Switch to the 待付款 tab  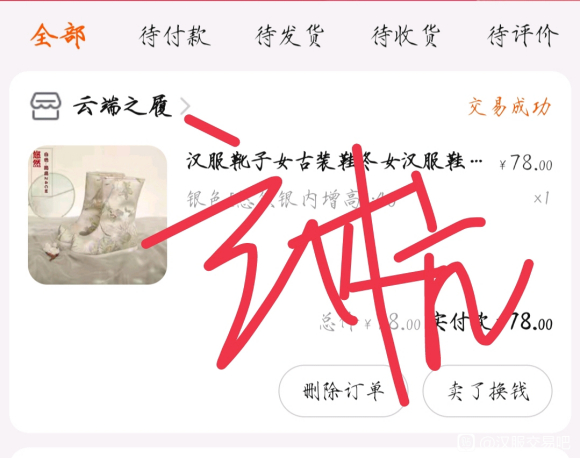tap(175, 36)
